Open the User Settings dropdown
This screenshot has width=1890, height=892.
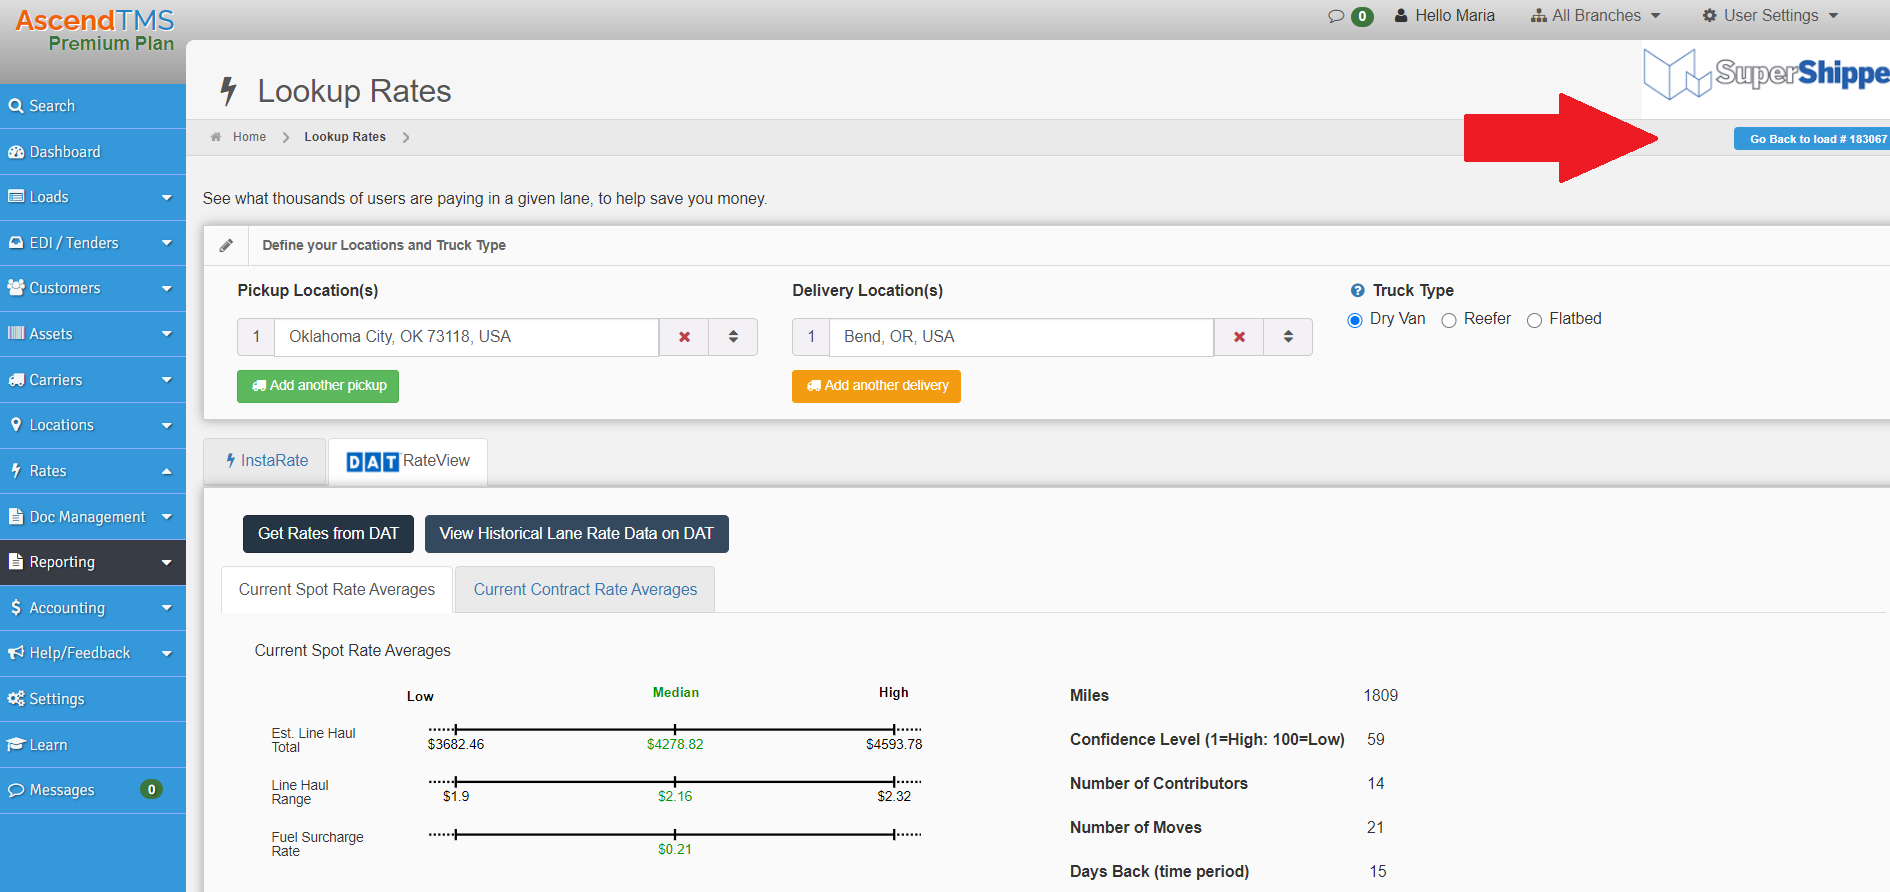pyautogui.click(x=1770, y=16)
